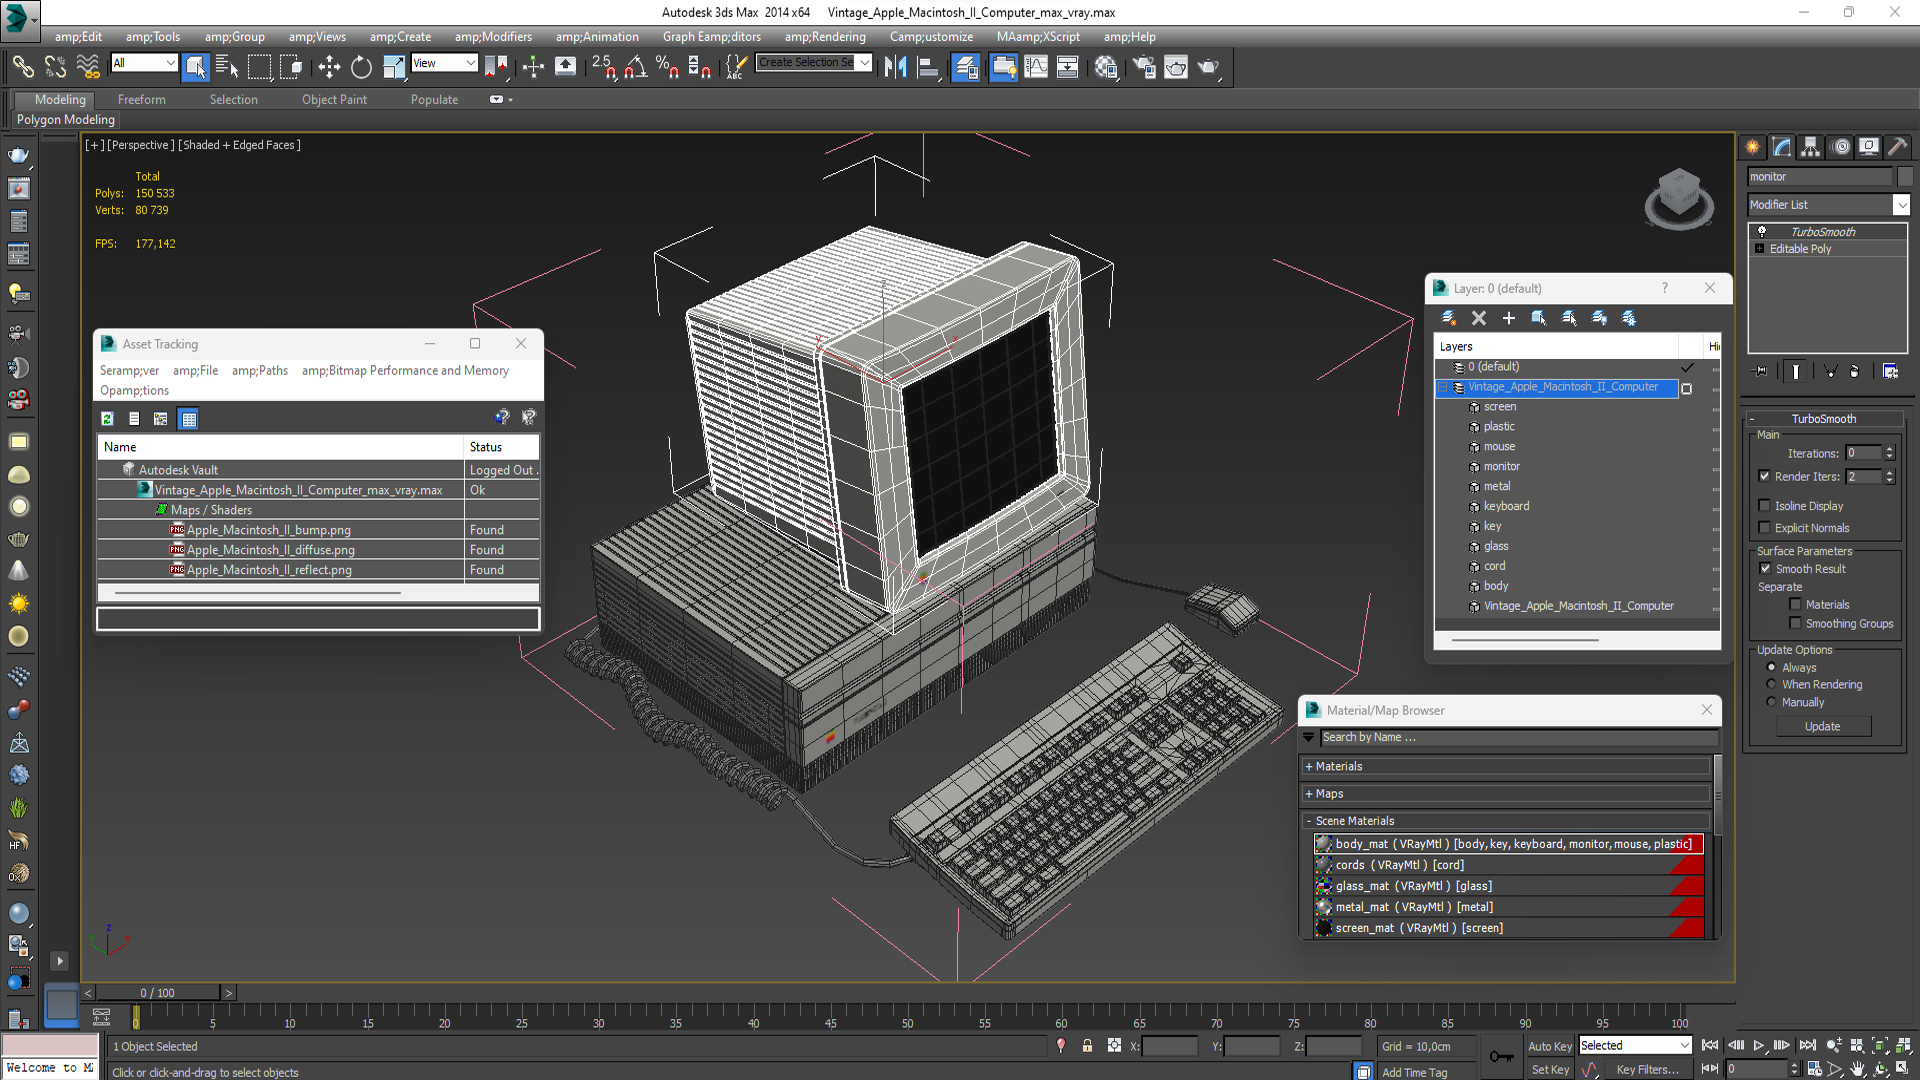Toggle the Angle Snap tool

coord(635,67)
